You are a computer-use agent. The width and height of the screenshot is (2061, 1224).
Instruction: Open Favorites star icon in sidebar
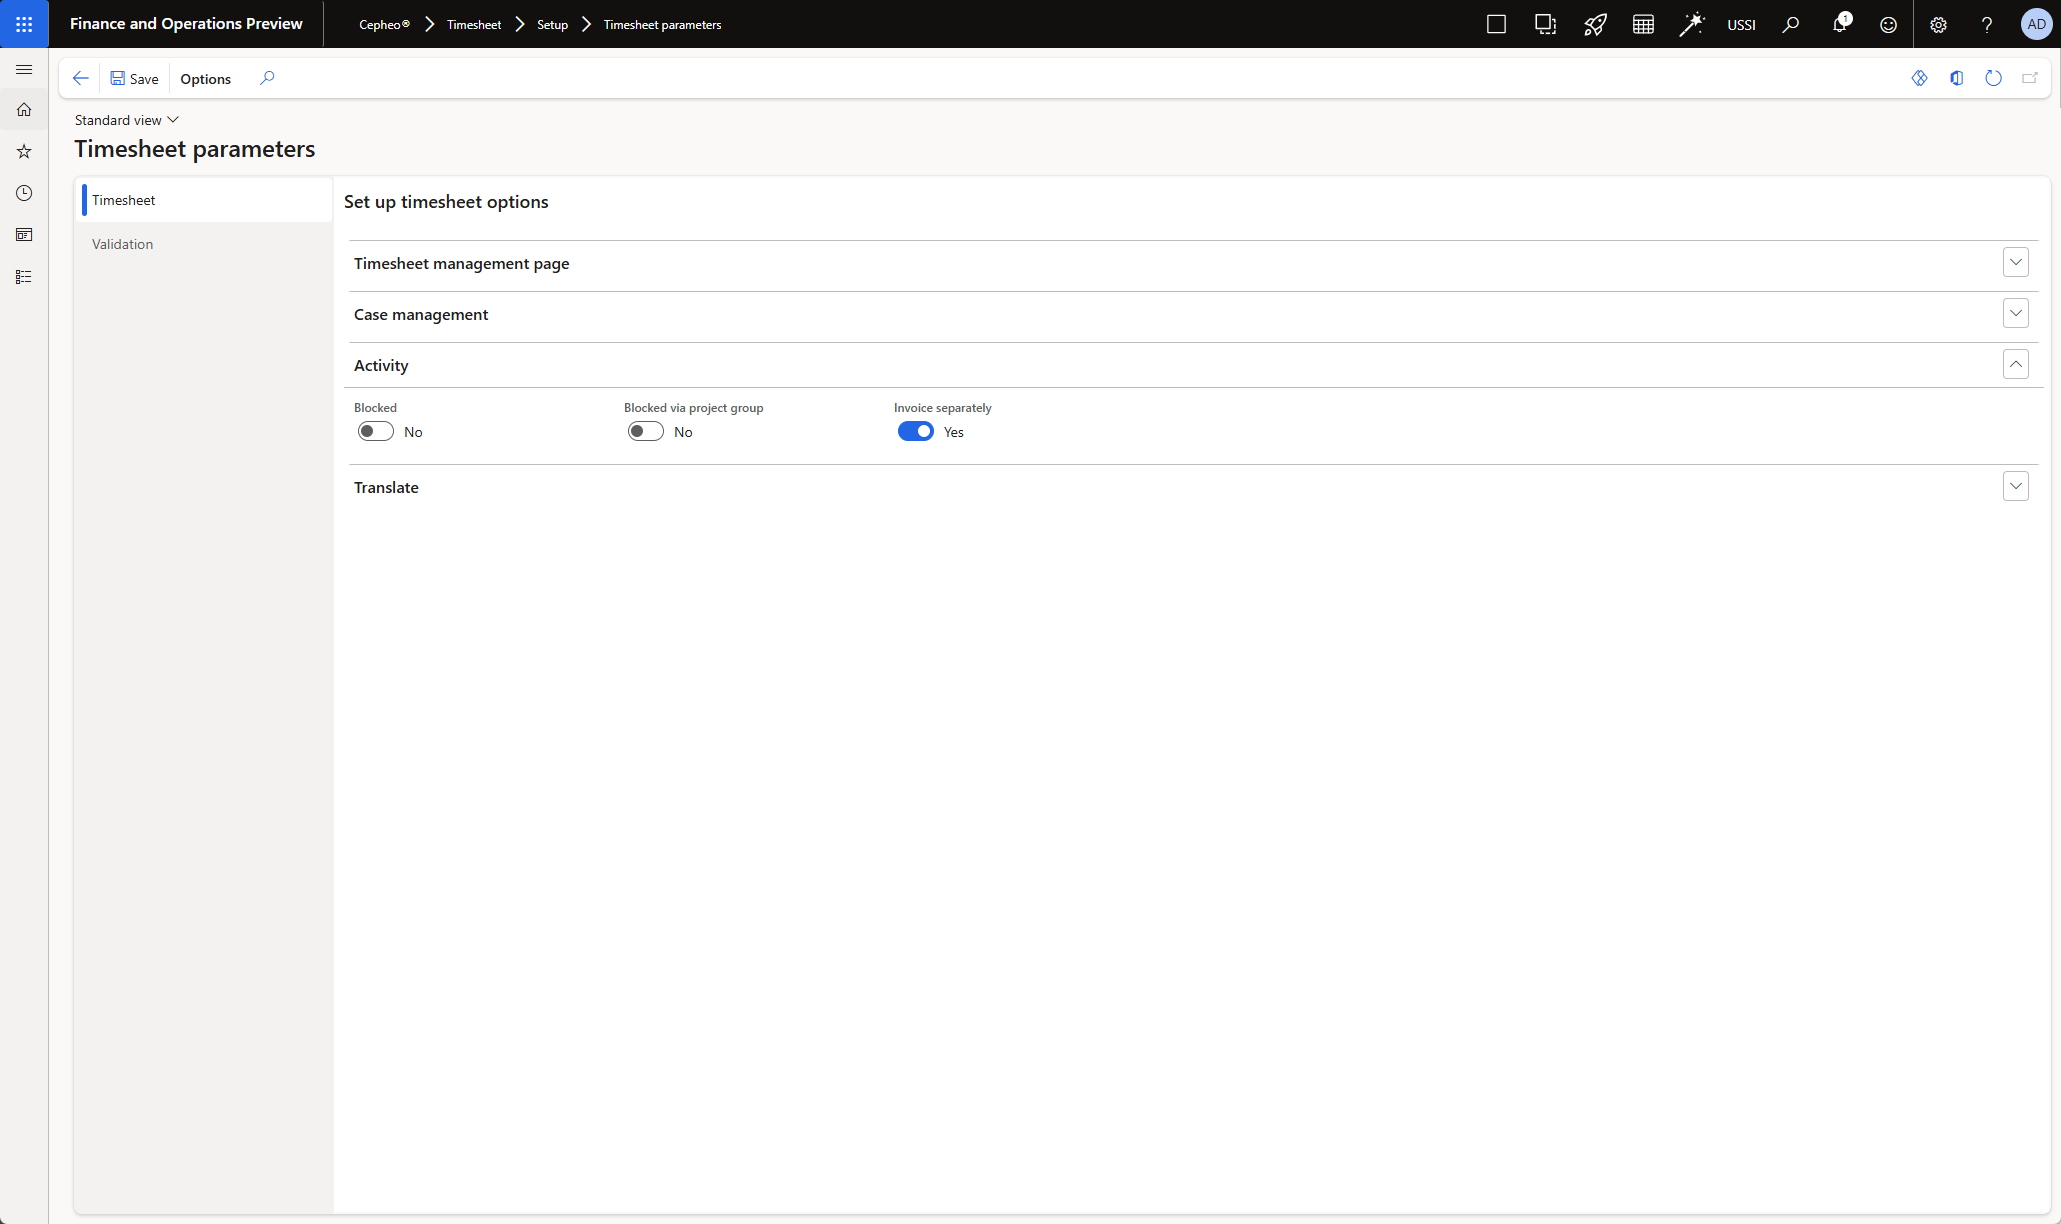point(24,152)
